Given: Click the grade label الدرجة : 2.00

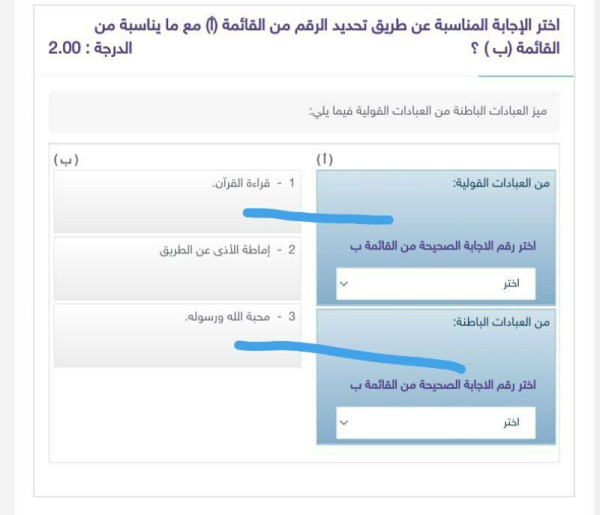Looking at the screenshot, I should pos(90,48).
